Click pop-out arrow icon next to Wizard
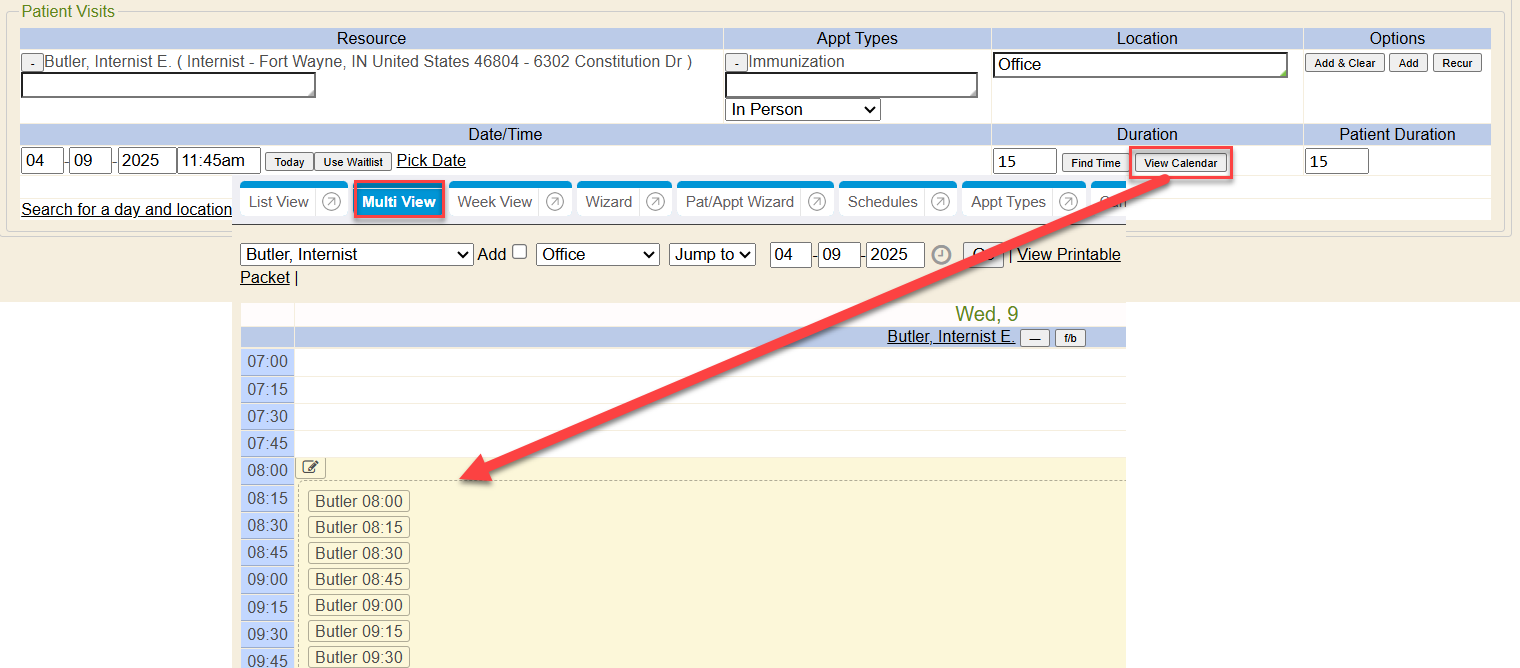Image resolution: width=1520 pixels, height=668 pixels. coord(655,202)
